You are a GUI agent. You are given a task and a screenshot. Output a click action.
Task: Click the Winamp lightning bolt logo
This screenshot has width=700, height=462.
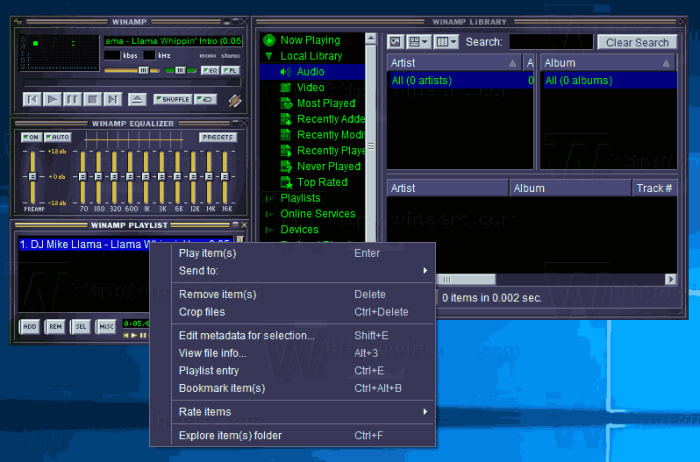pos(235,100)
